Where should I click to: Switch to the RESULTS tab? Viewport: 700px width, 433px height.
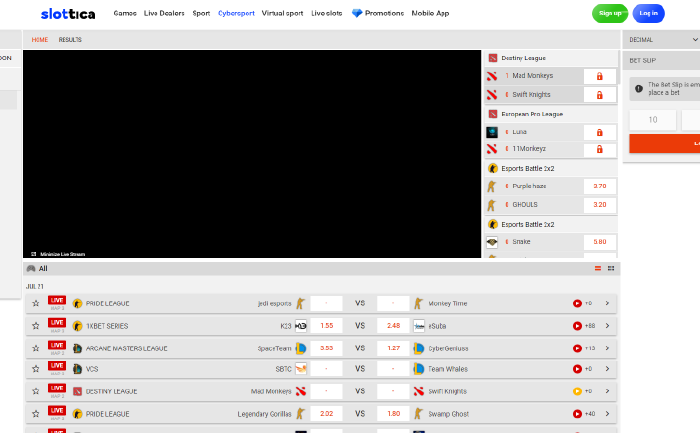[70, 40]
